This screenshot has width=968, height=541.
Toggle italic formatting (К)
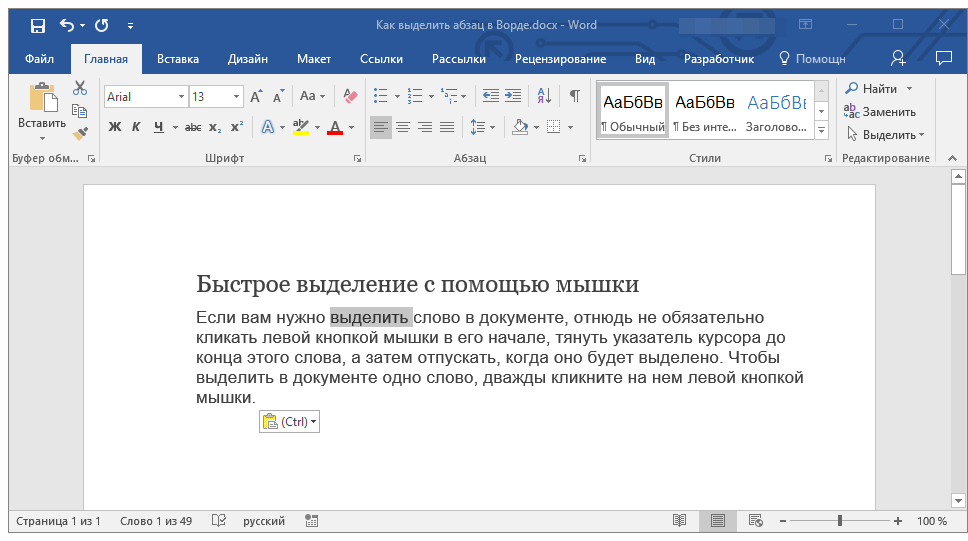click(x=137, y=127)
